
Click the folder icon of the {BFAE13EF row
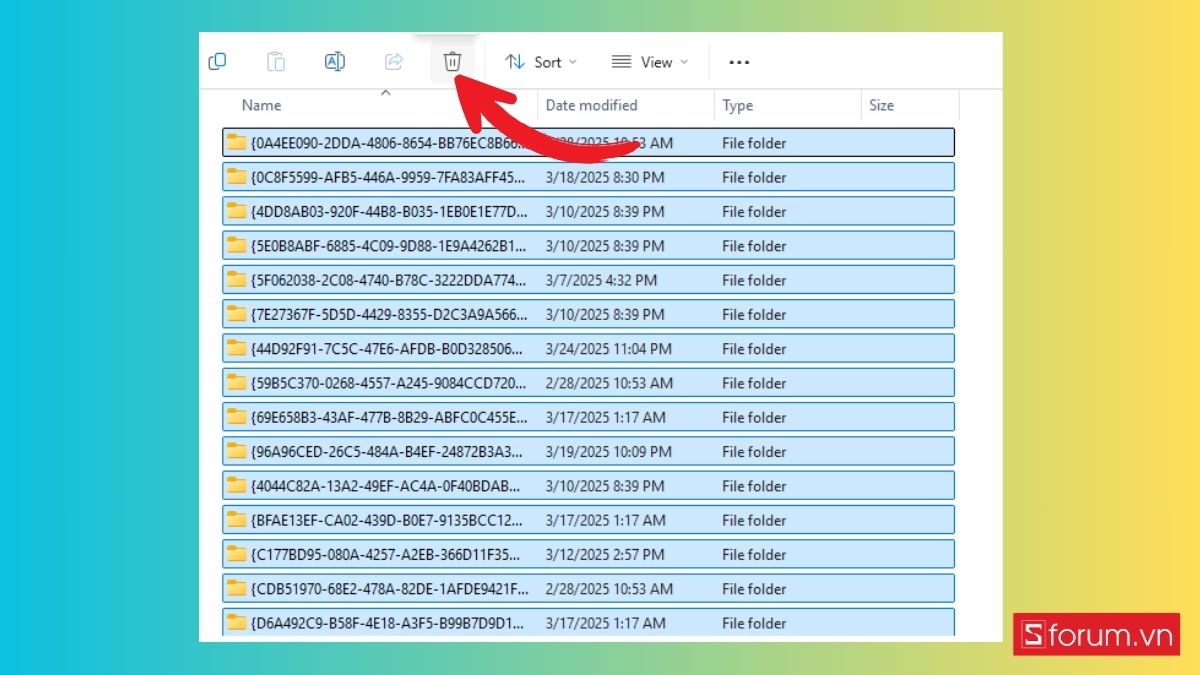click(x=236, y=519)
